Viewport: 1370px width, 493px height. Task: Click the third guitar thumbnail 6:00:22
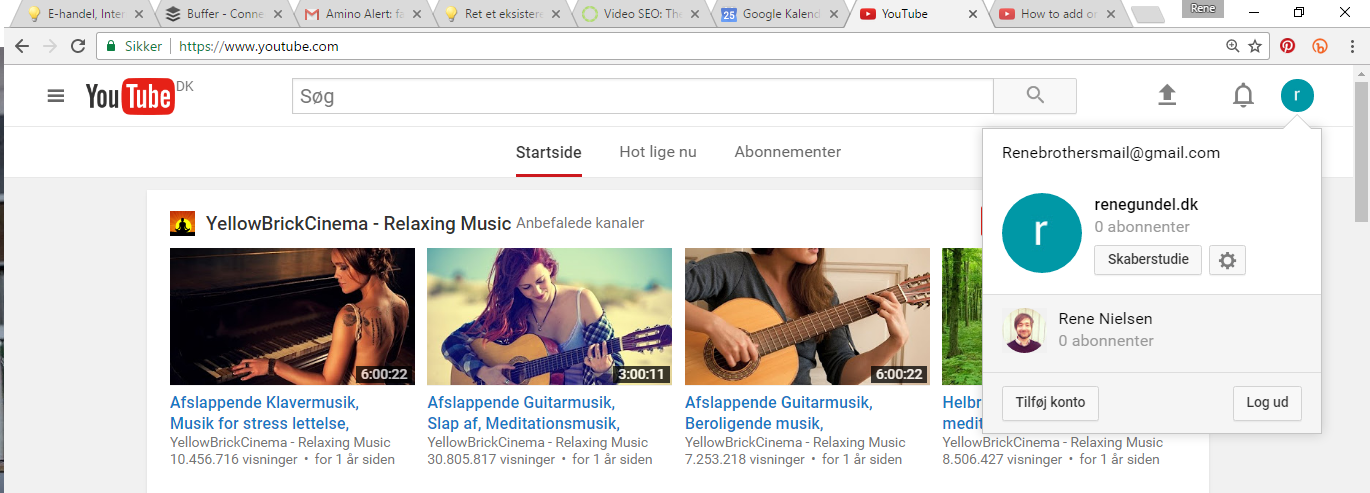(x=807, y=317)
